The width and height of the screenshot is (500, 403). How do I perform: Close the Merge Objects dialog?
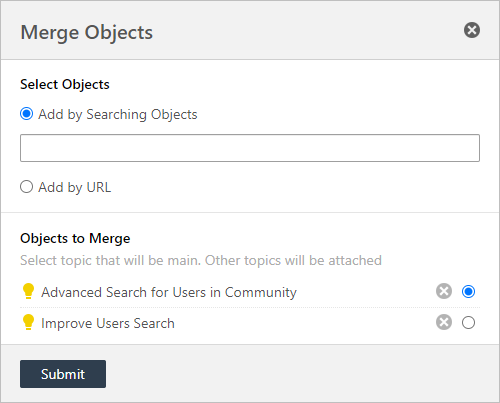coord(472,30)
